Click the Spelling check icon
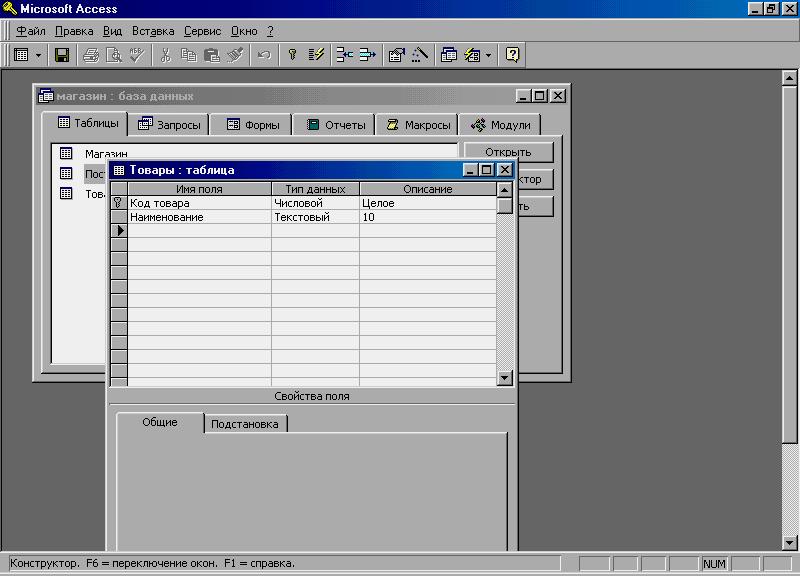Image resolution: width=800 pixels, height=576 pixels. pyautogui.click(x=137, y=55)
